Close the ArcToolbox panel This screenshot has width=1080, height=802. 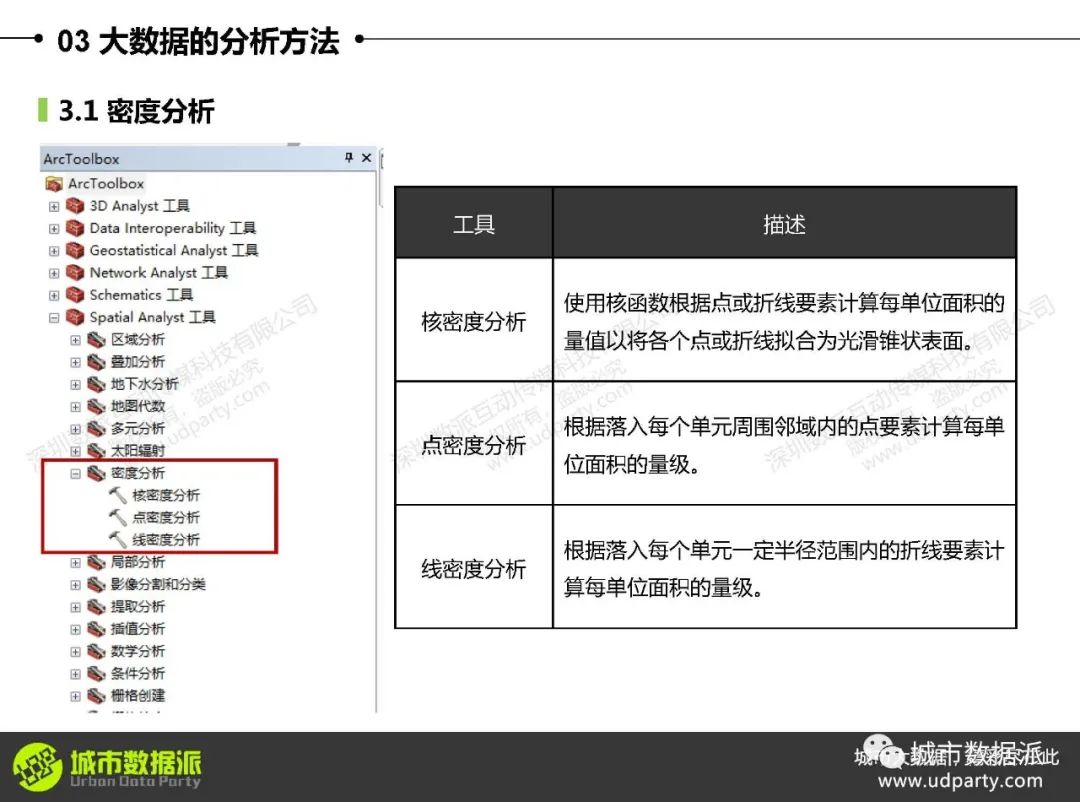(x=366, y=158)
